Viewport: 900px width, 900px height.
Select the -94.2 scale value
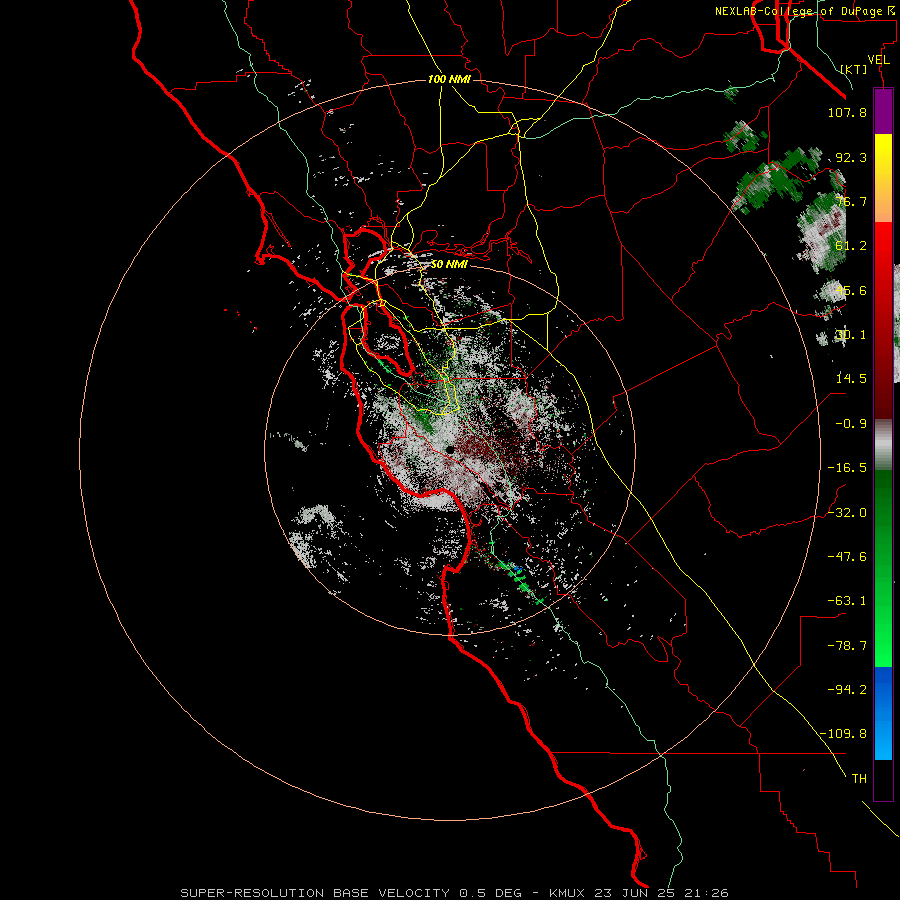click(847, 689)
